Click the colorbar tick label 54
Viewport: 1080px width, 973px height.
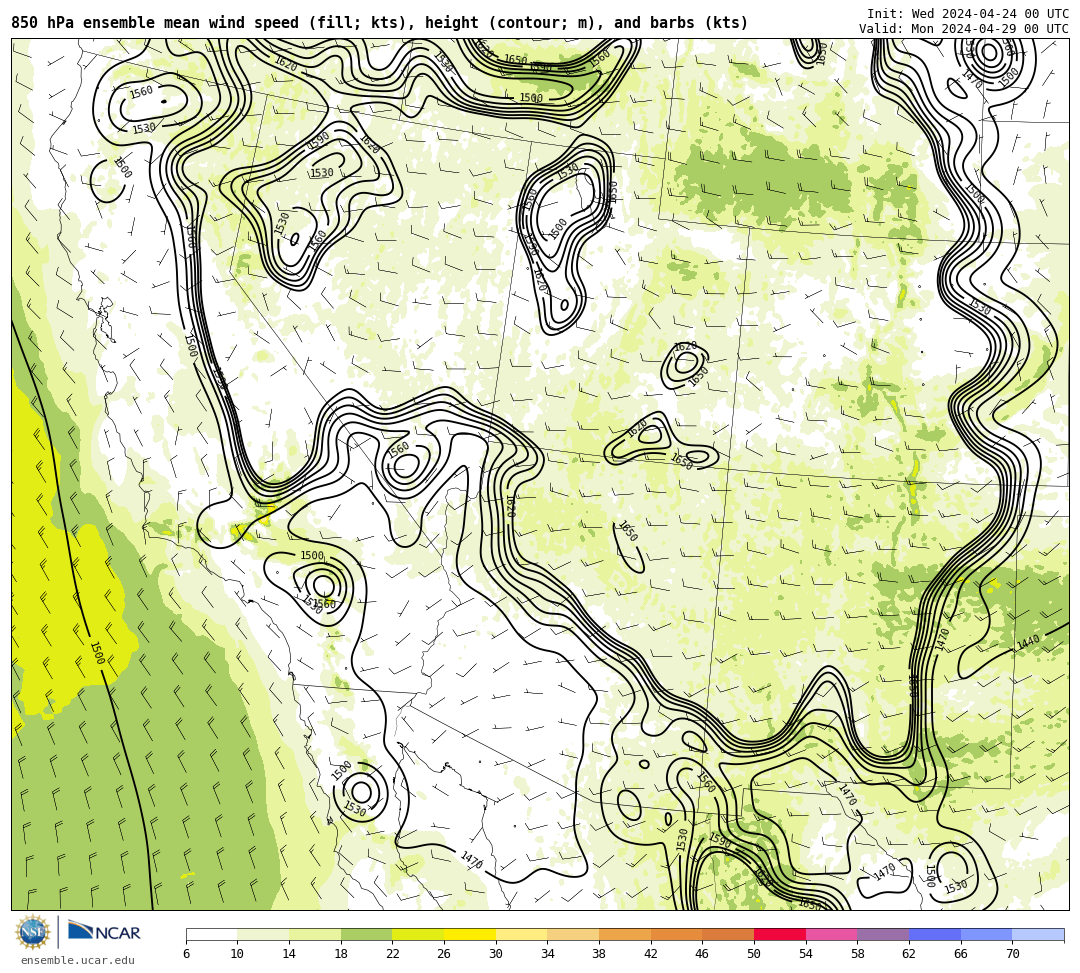pos(806,954)
